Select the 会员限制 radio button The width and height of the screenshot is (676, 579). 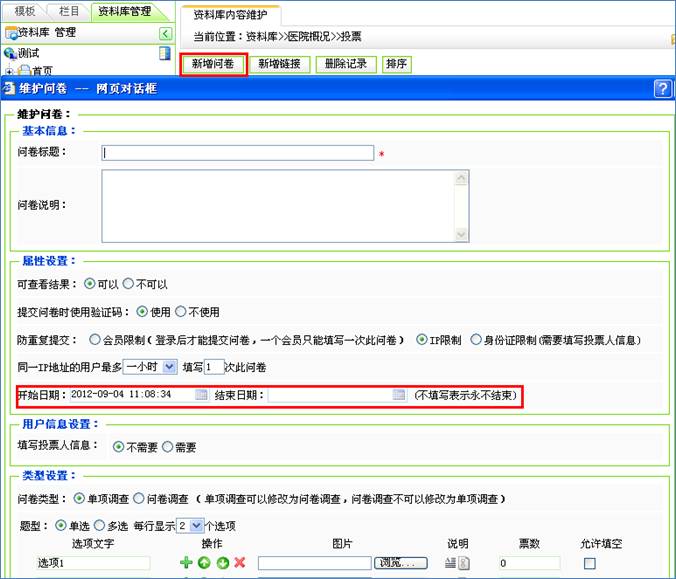(x=94, y=340)
